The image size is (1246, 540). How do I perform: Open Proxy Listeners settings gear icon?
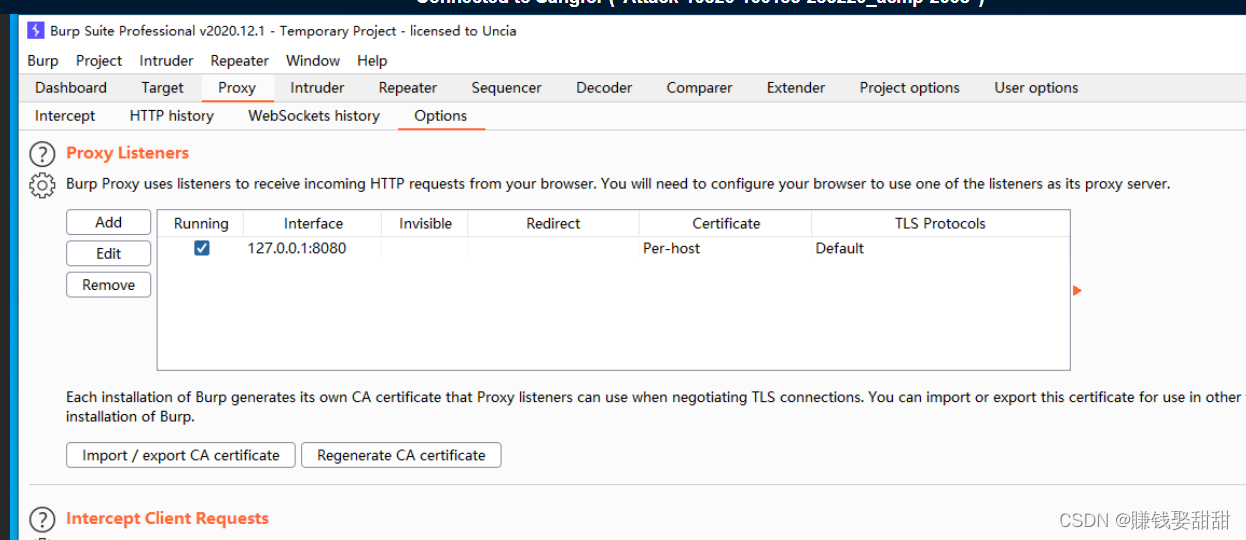pos(42,185)
